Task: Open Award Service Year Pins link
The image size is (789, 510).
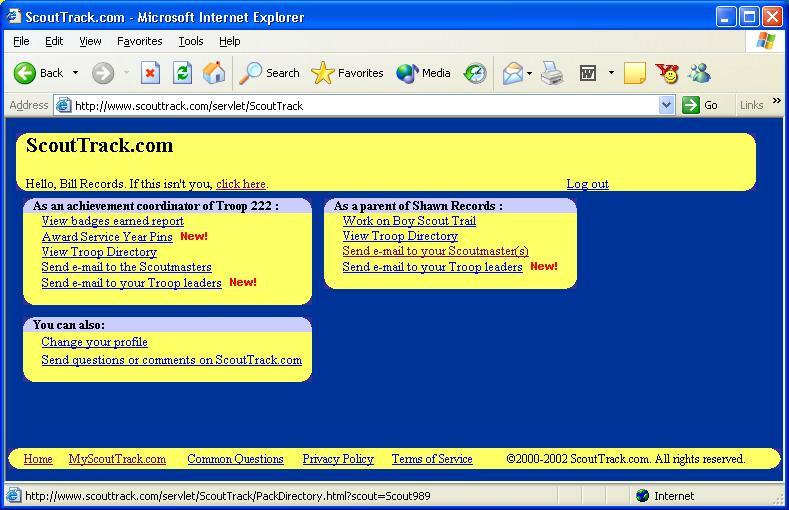Action: (x=107, y=236)
